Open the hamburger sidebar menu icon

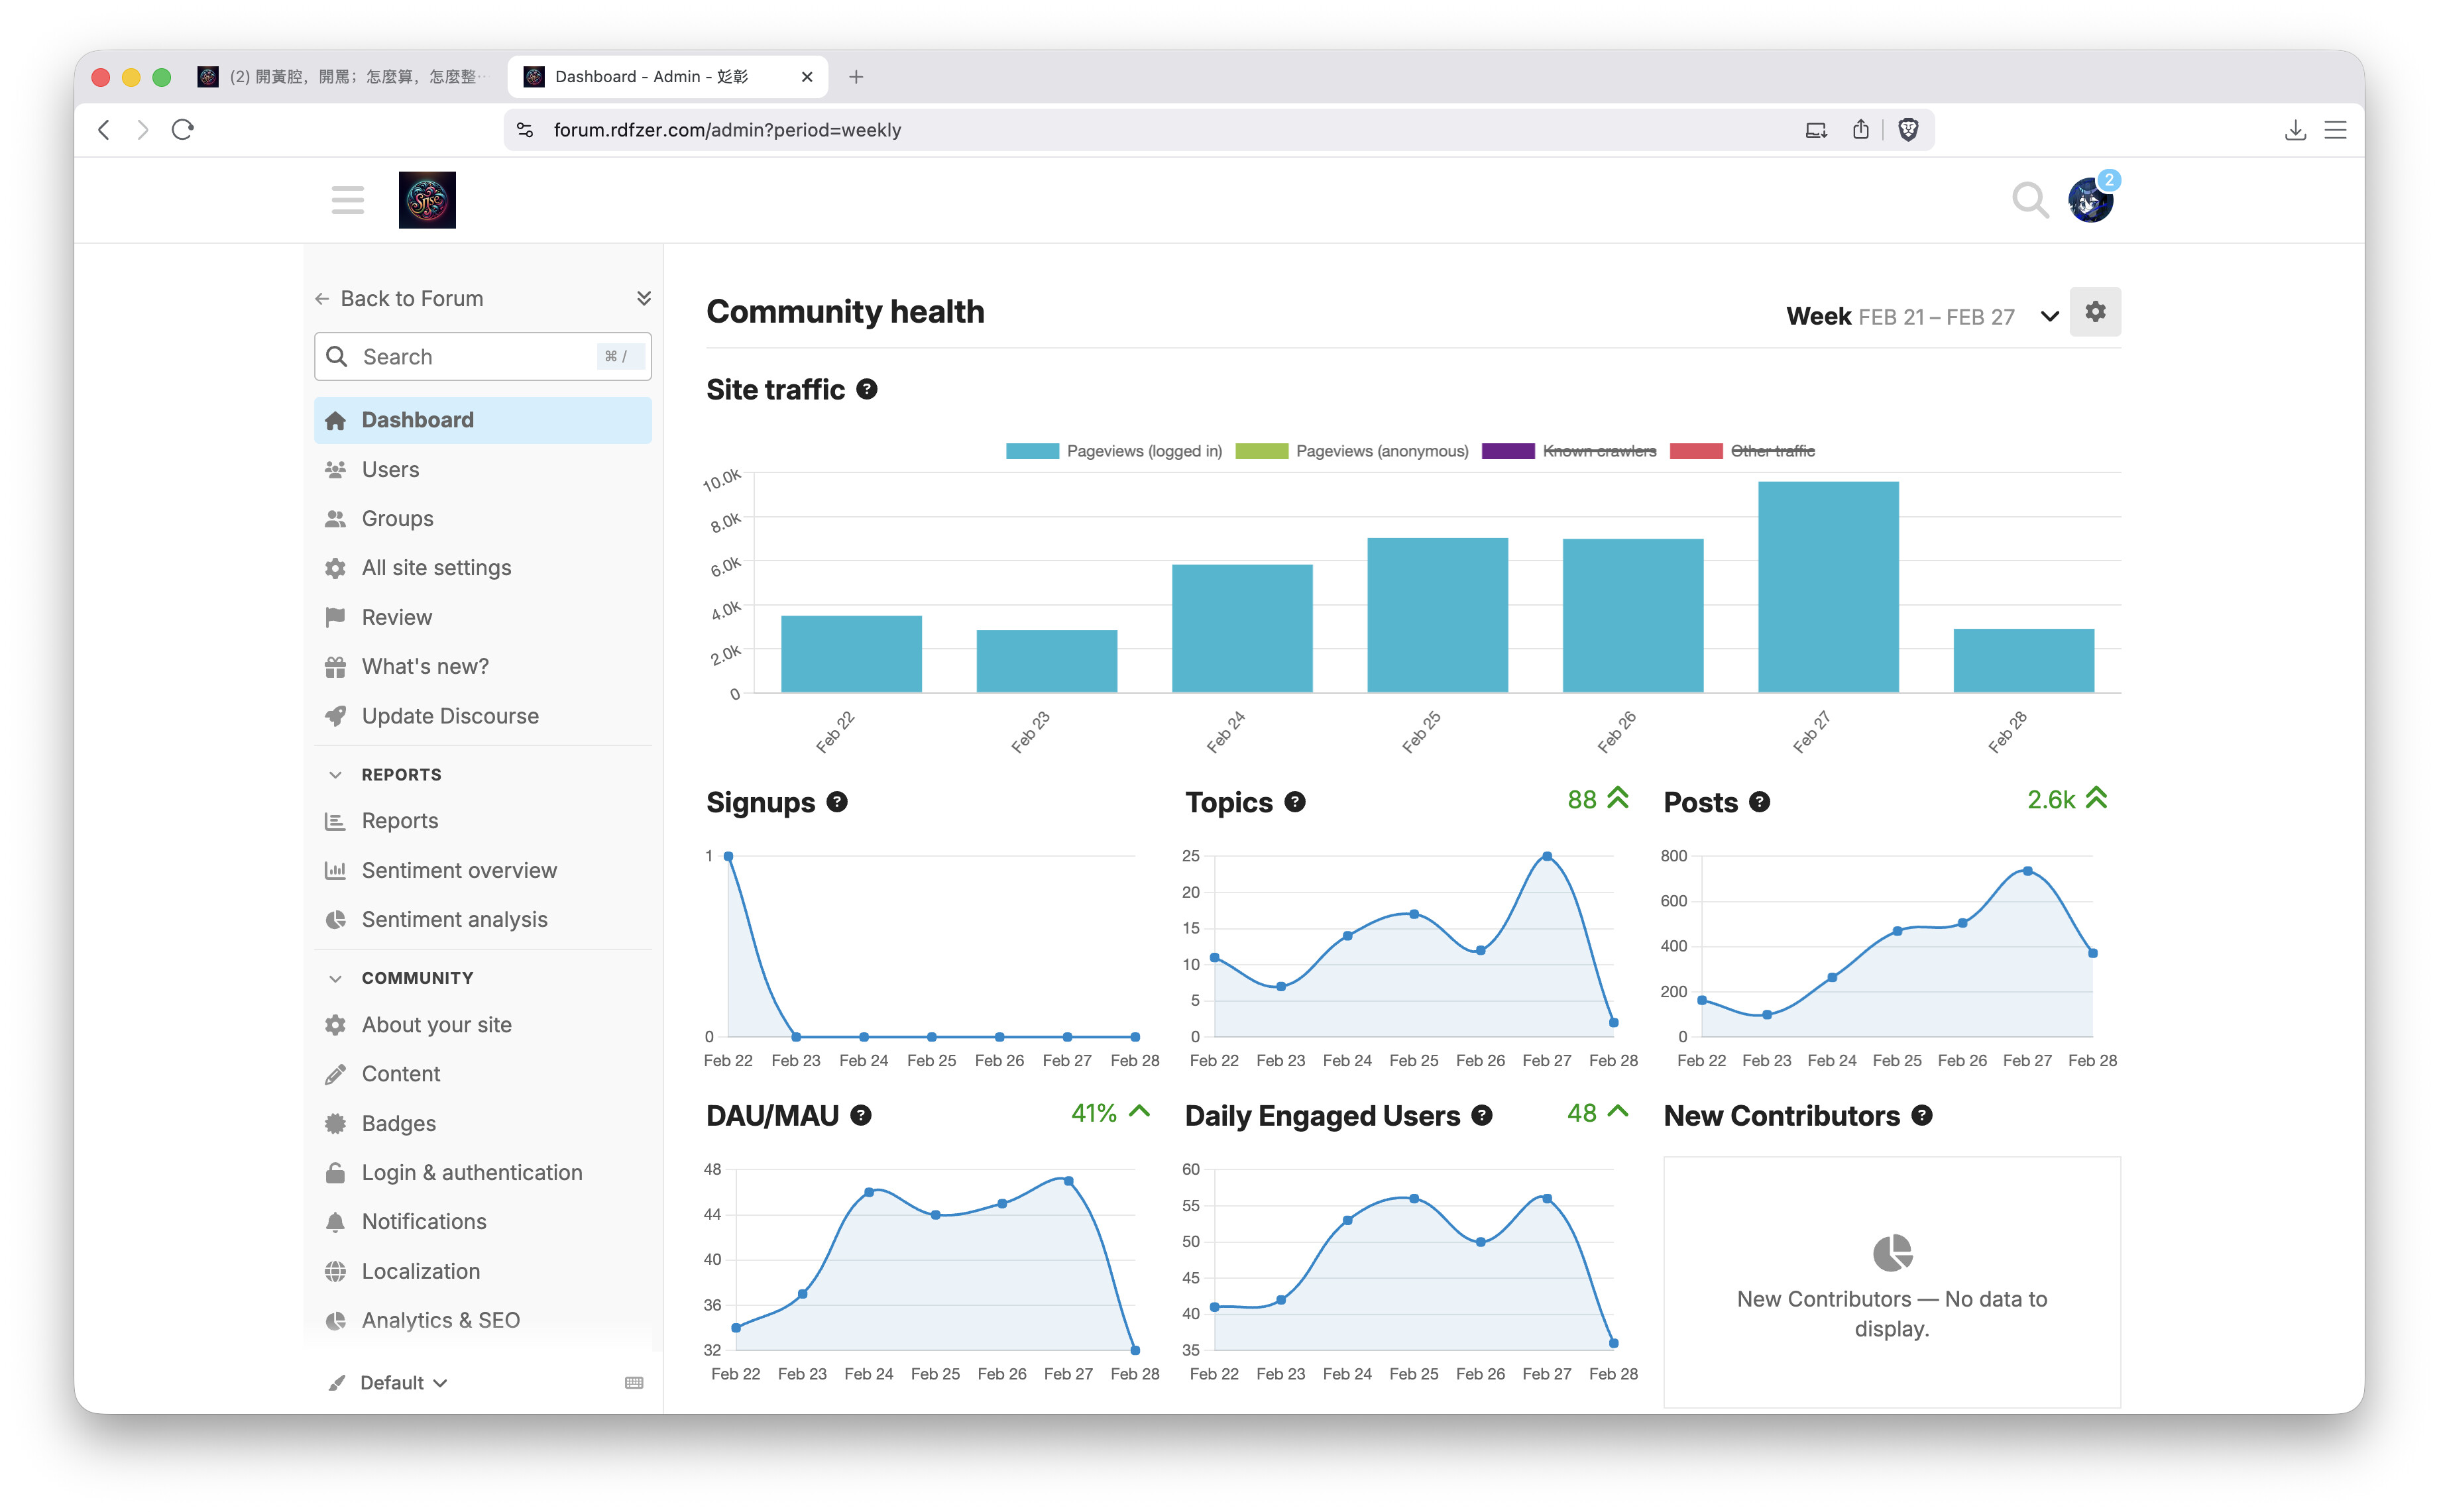(x=347, y=200)
